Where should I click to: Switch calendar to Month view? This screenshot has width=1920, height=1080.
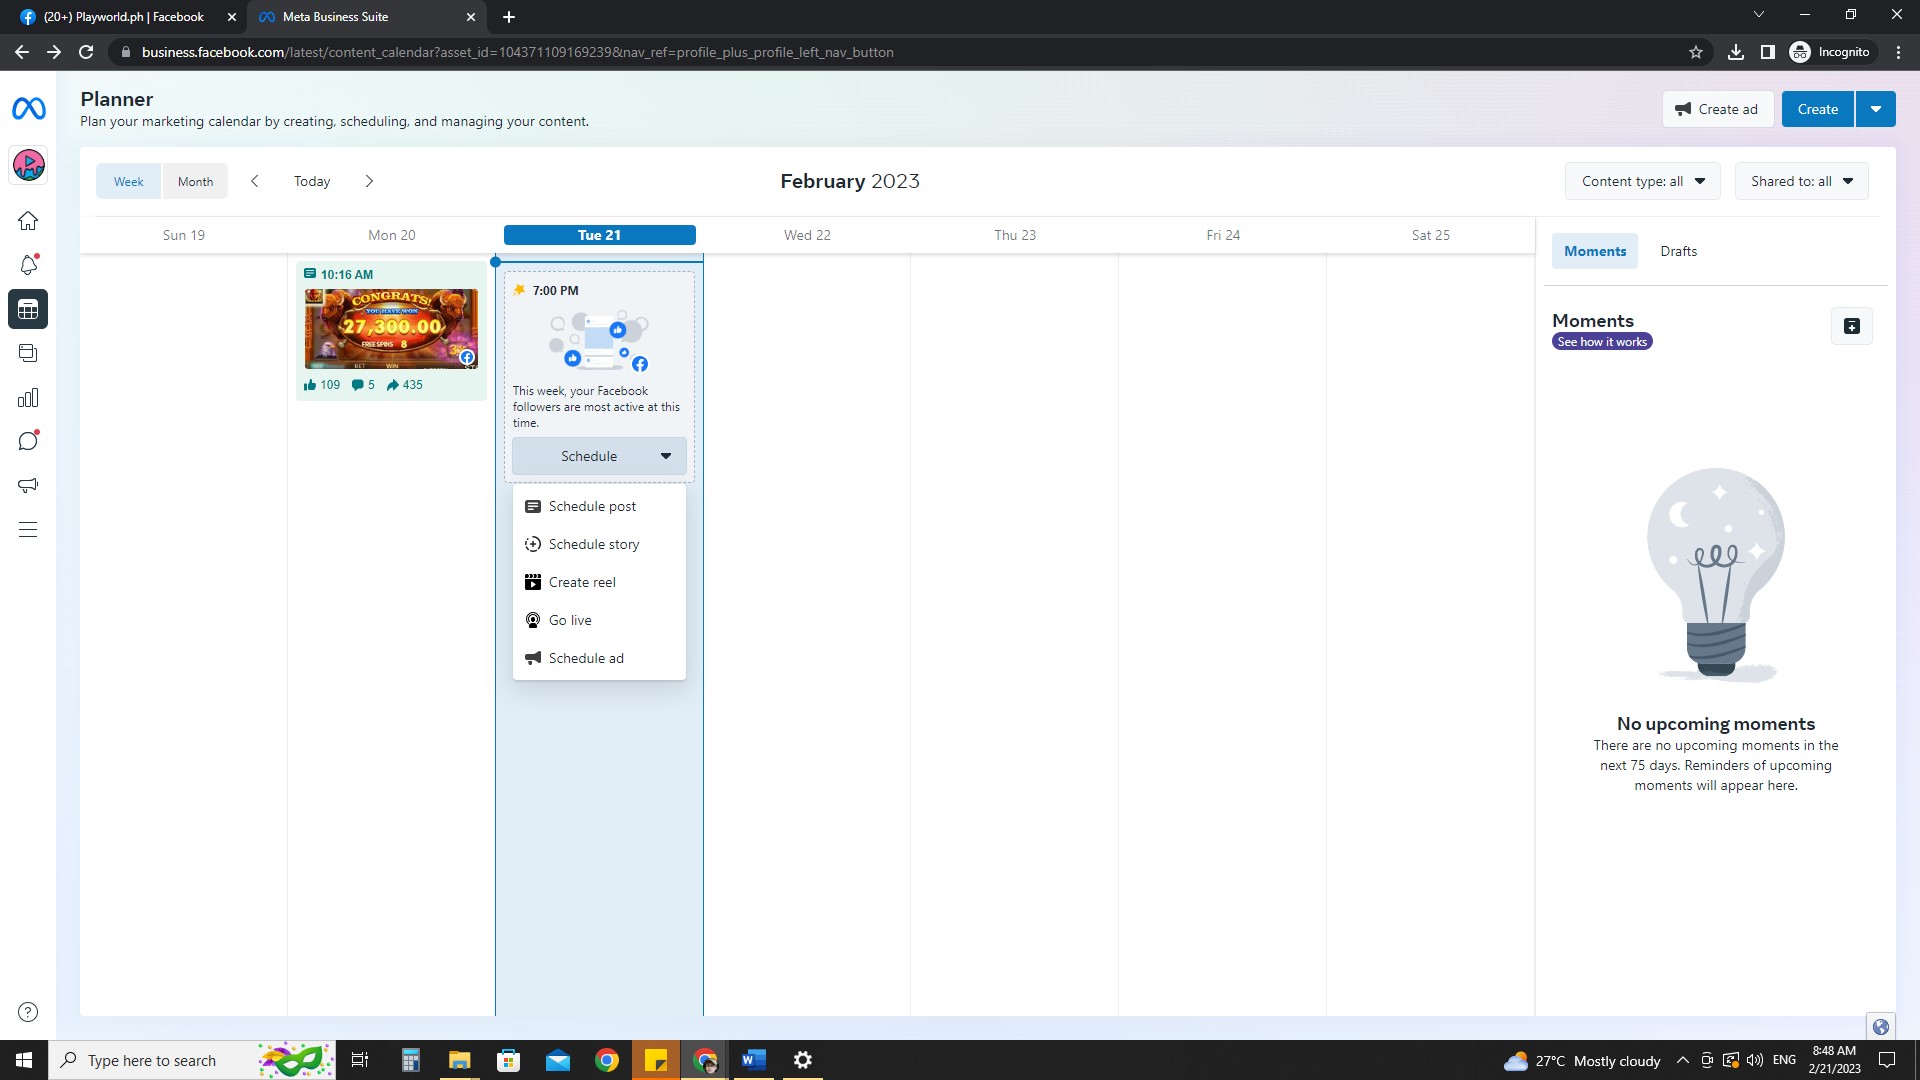coord(195,181)
